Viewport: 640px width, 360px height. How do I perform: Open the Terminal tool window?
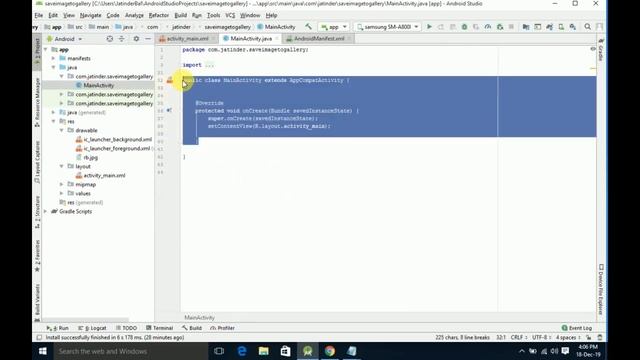click(x=160, y=328)
